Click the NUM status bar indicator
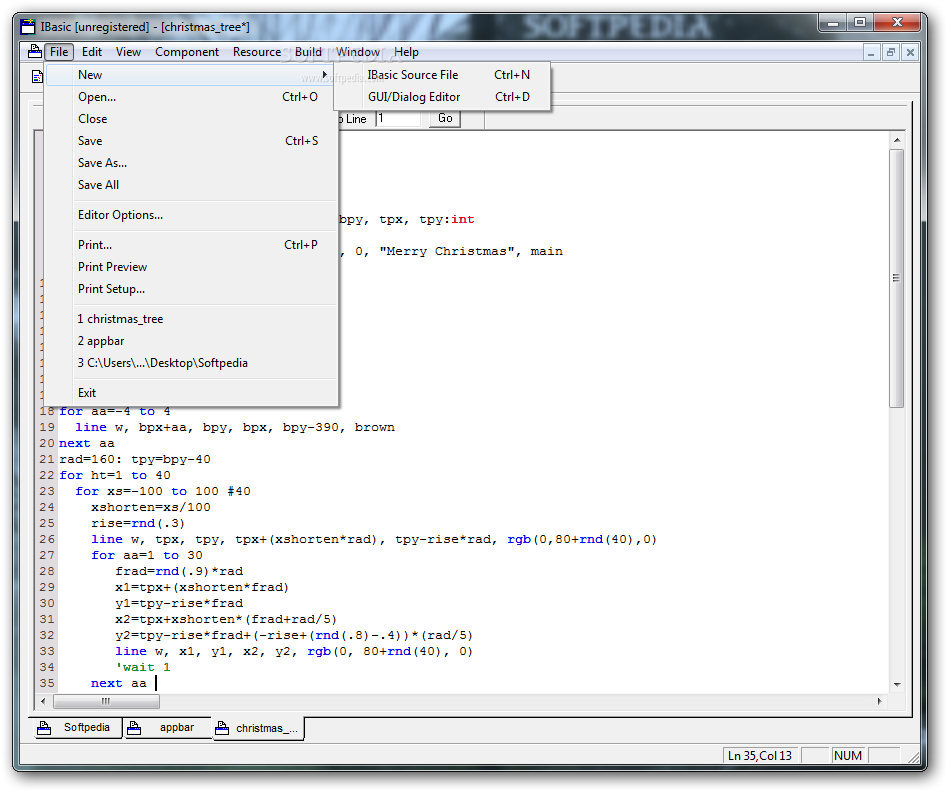The image size is (948, 792). (x=848, y=756)
